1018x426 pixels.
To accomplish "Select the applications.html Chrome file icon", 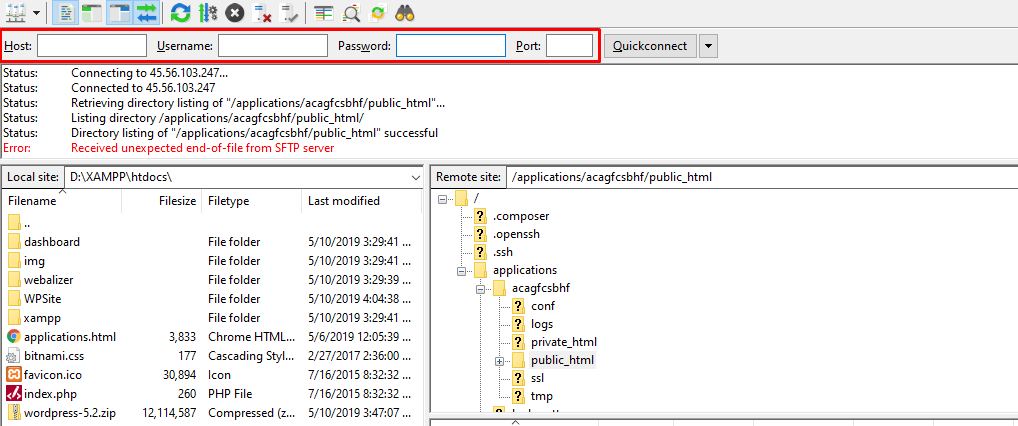I will [x=14, y=337].
